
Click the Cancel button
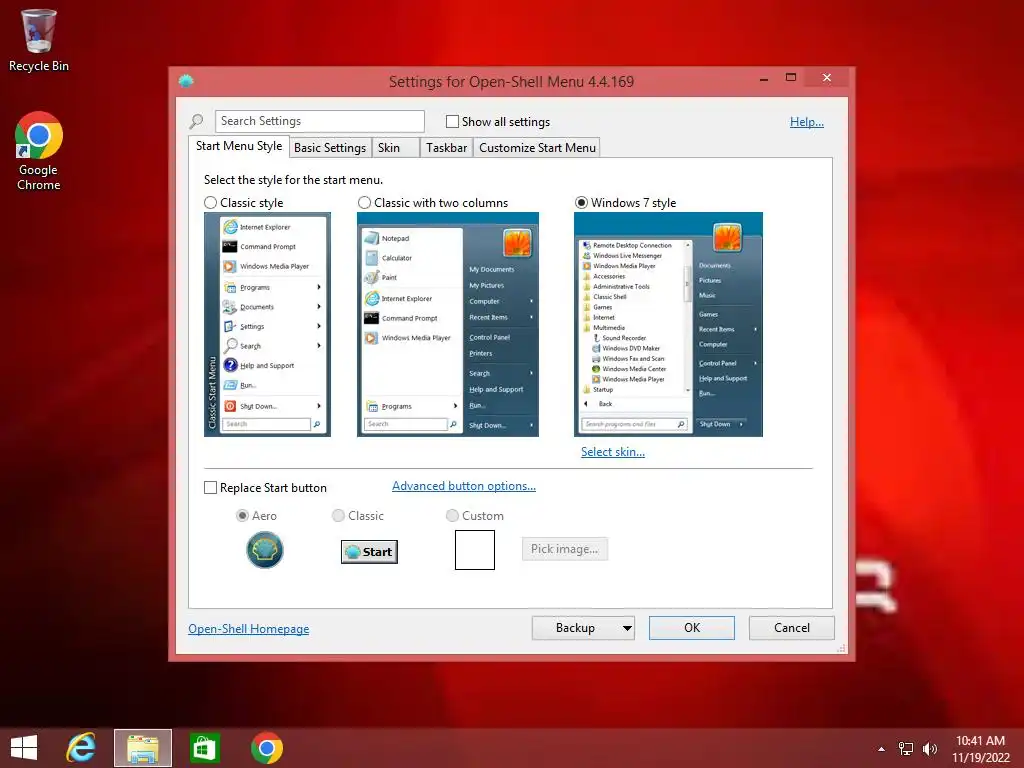coord(792,628)
